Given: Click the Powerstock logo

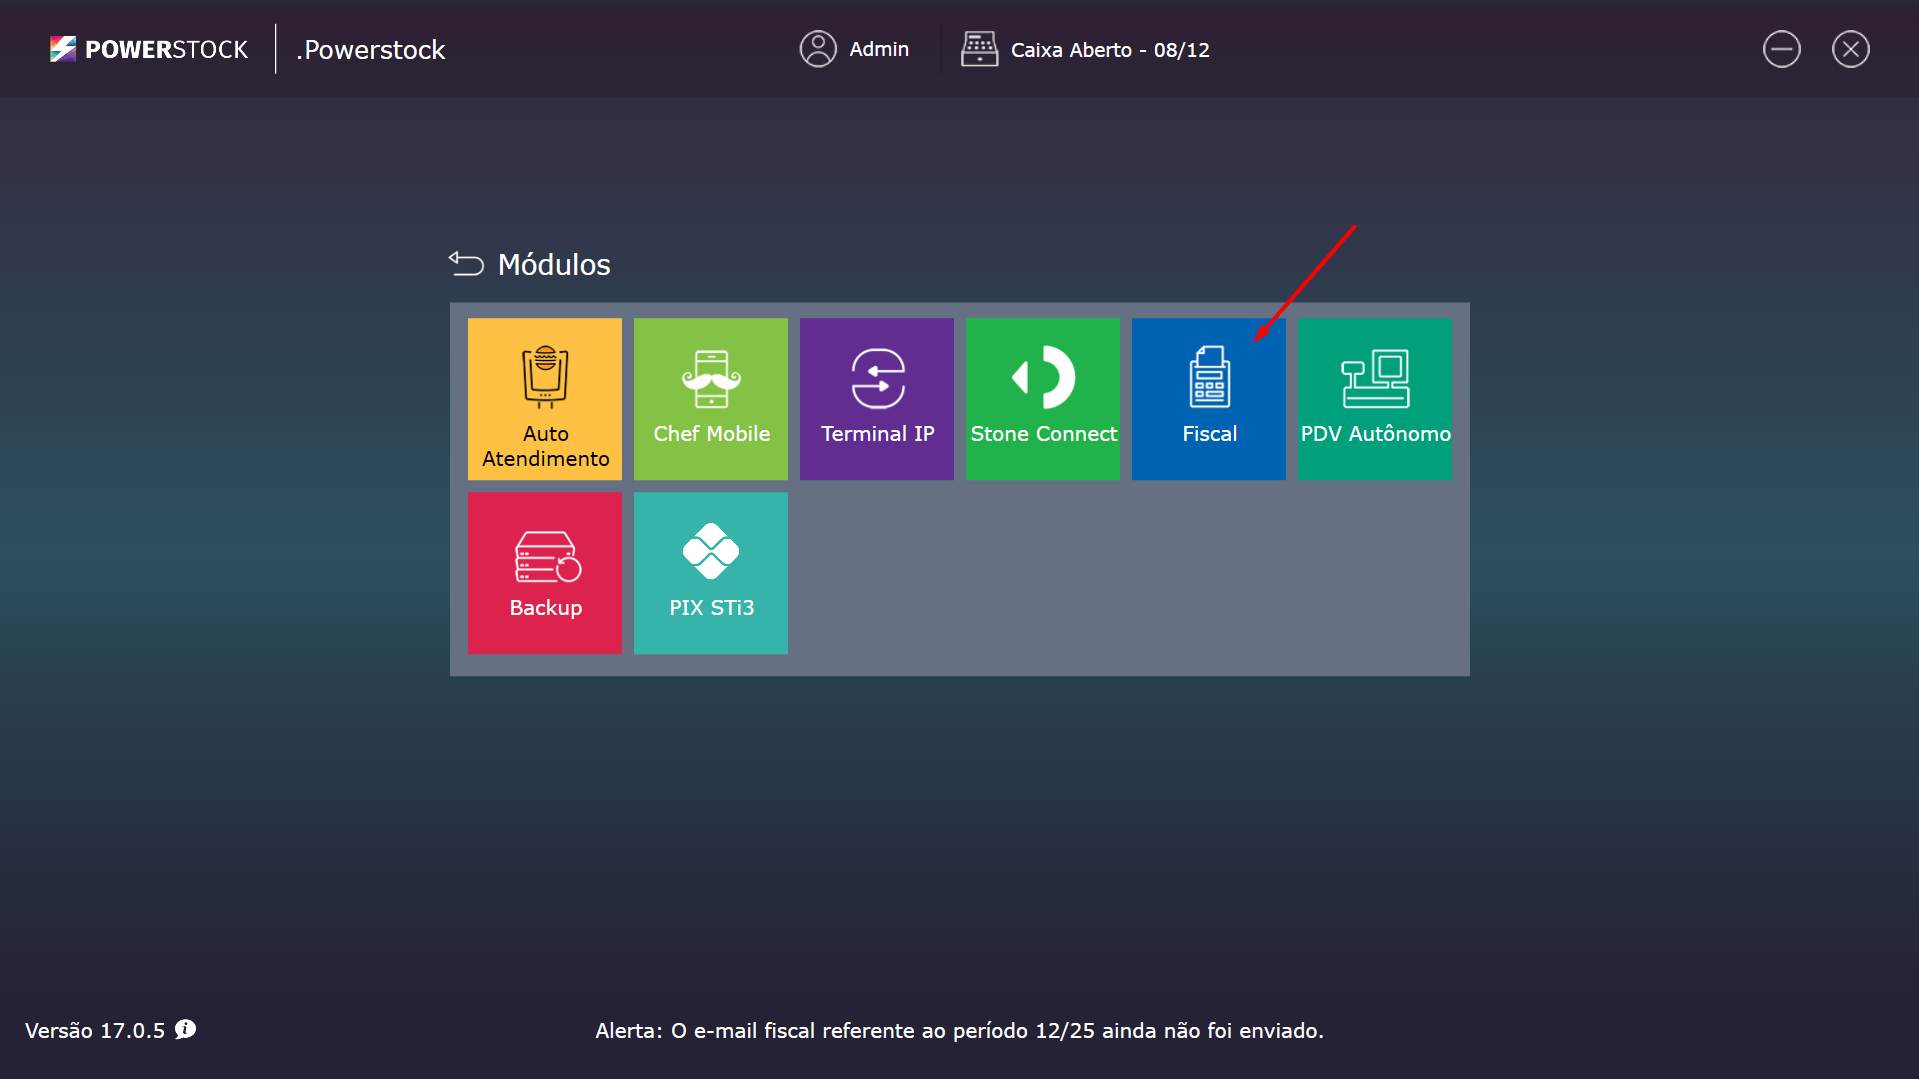Looking at the screenshot, I should point(149,49).
